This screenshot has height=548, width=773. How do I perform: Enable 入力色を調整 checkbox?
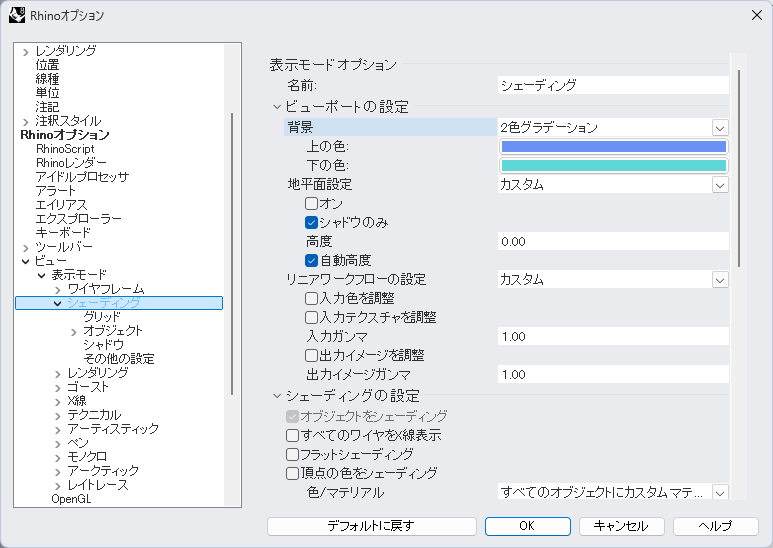(311, 298)
